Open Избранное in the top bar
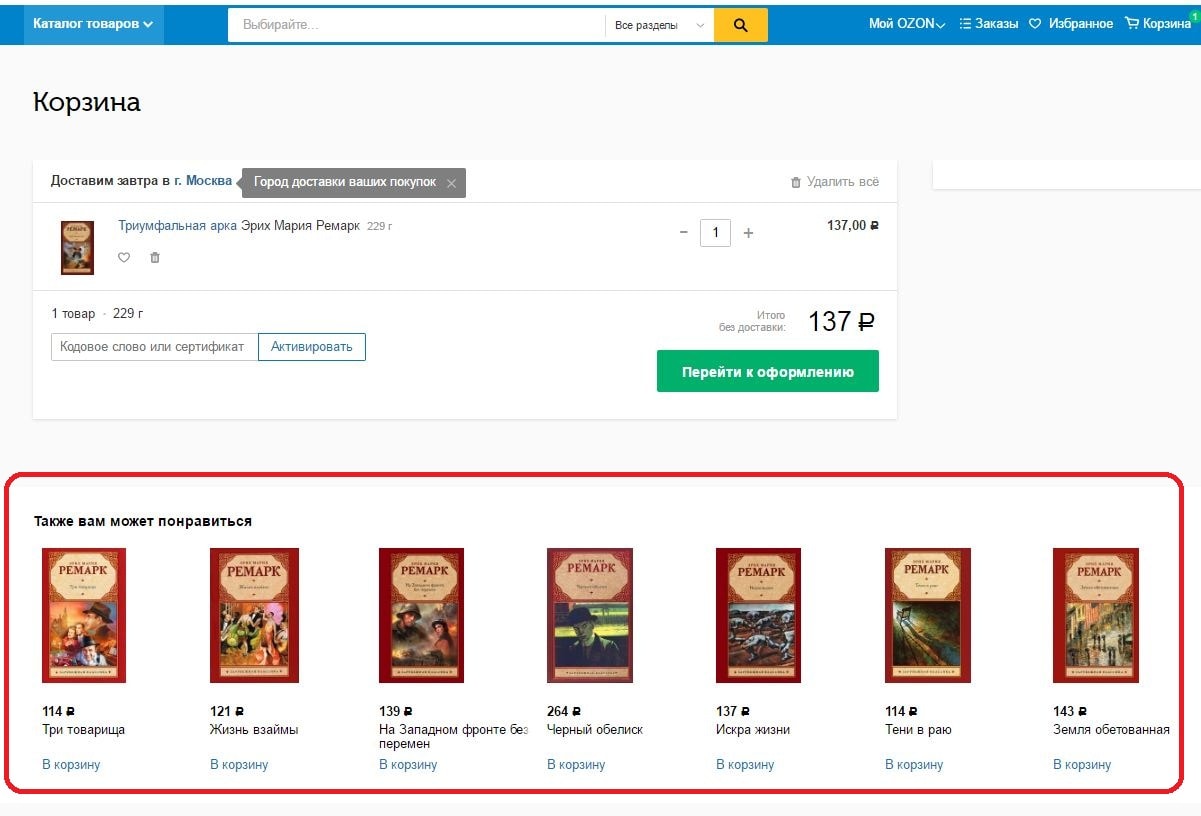The height and width of the screenshot is (816, 1201). (x=1071, y=24)
